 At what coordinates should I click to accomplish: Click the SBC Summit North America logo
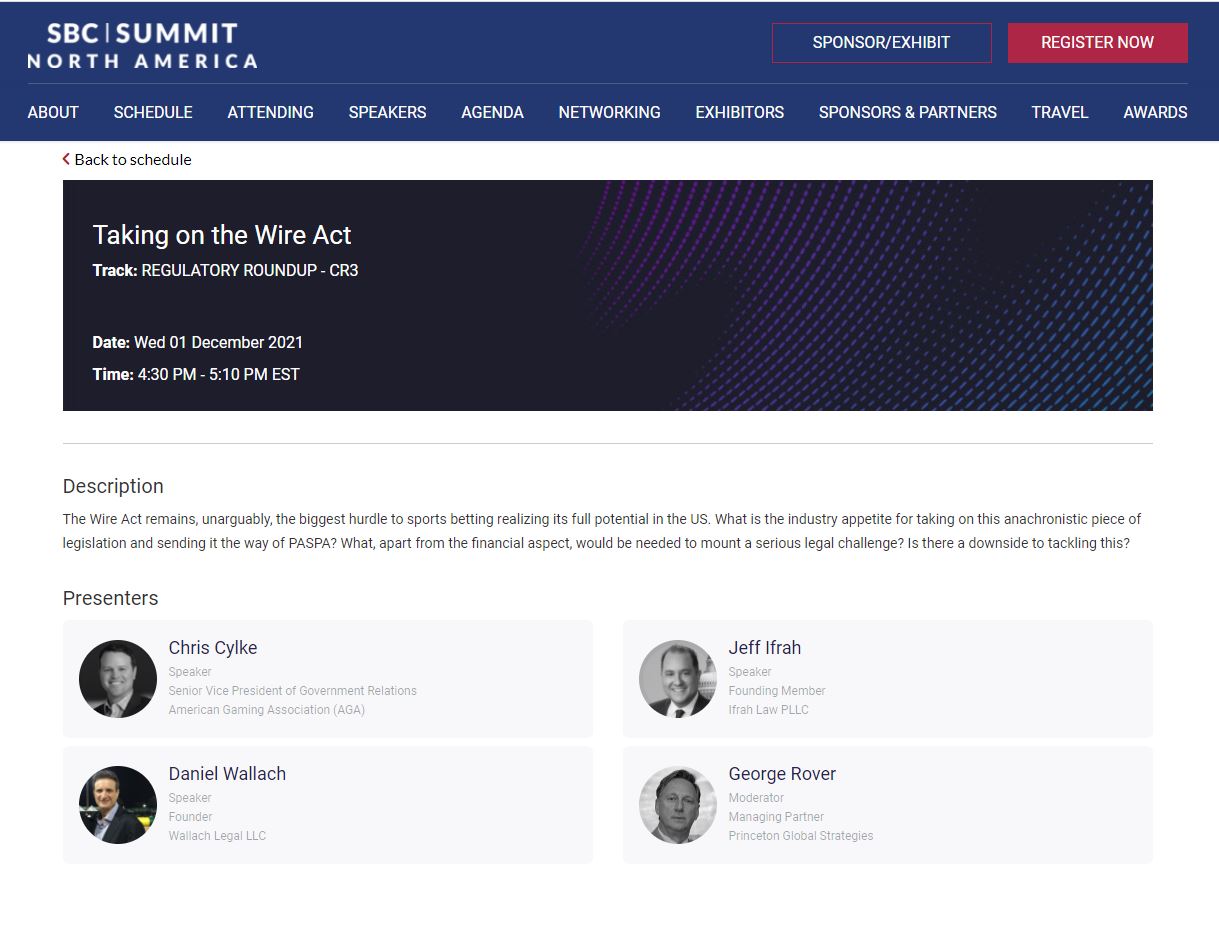[142, 45]
